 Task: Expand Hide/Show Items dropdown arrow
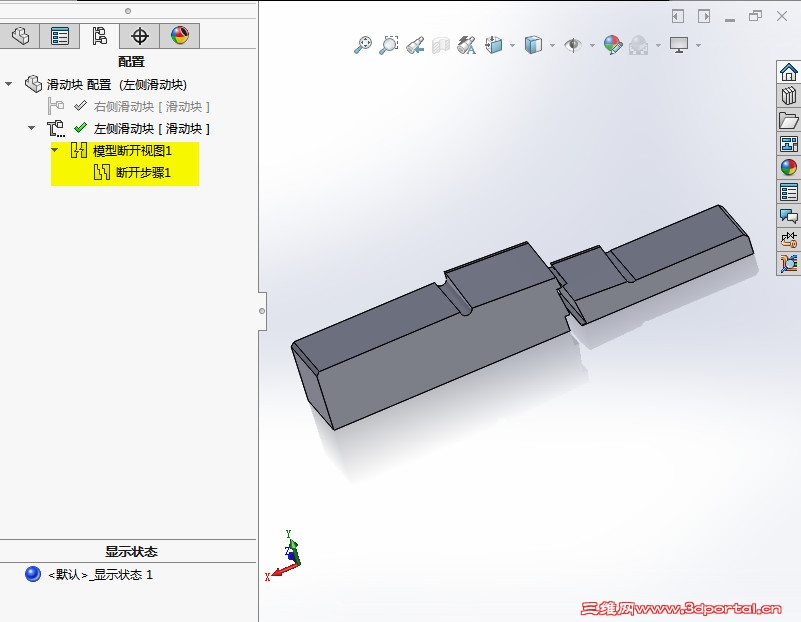coord(592,45)
